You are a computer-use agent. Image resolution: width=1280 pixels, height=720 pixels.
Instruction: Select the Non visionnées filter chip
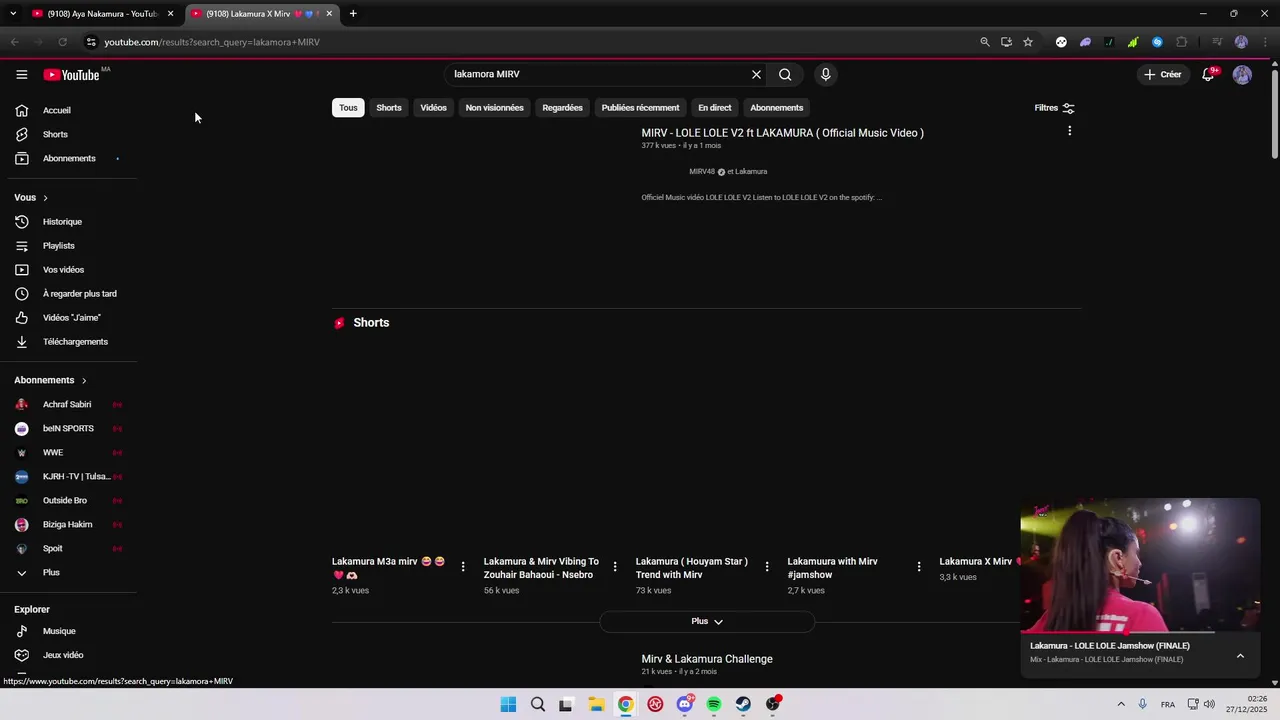pyautogui.click(x=494, y=108)
